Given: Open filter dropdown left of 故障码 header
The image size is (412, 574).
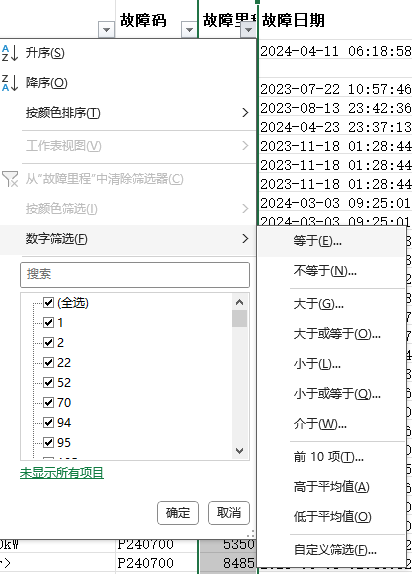Looking at the screenshot, I should tap(107, 30).
